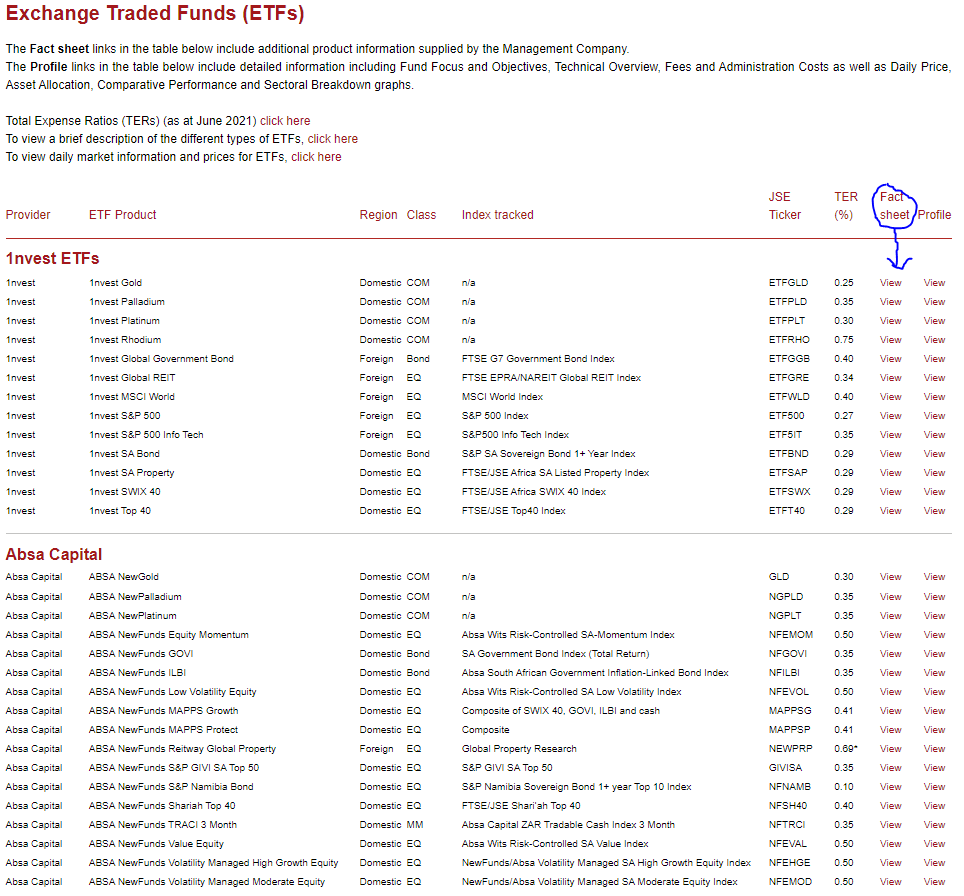
Task: Click the JSE Ticker column header
Action: 785,205
